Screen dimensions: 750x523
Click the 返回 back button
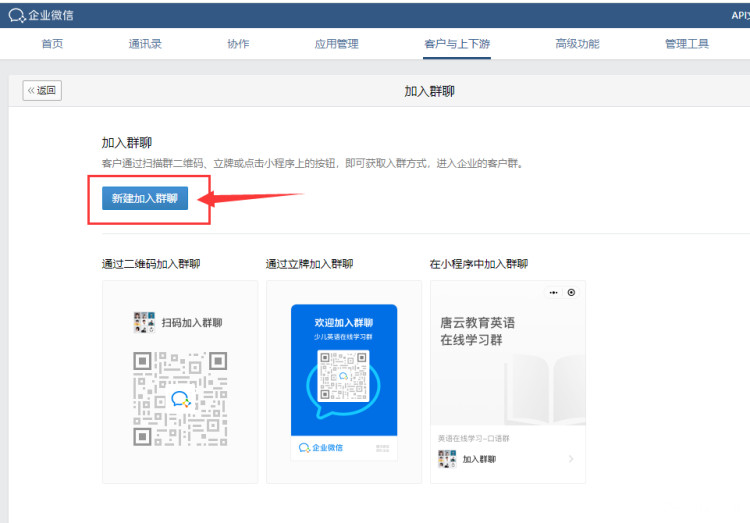[42, 91]
